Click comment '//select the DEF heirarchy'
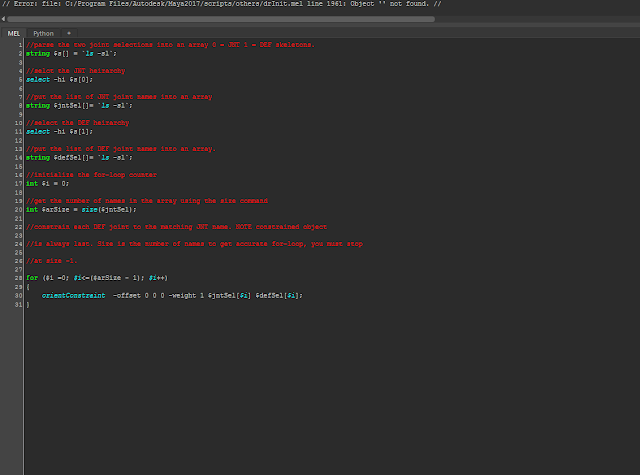Image resolution: width=640 pixels, height=475 pixels. [x=78, y=123]
